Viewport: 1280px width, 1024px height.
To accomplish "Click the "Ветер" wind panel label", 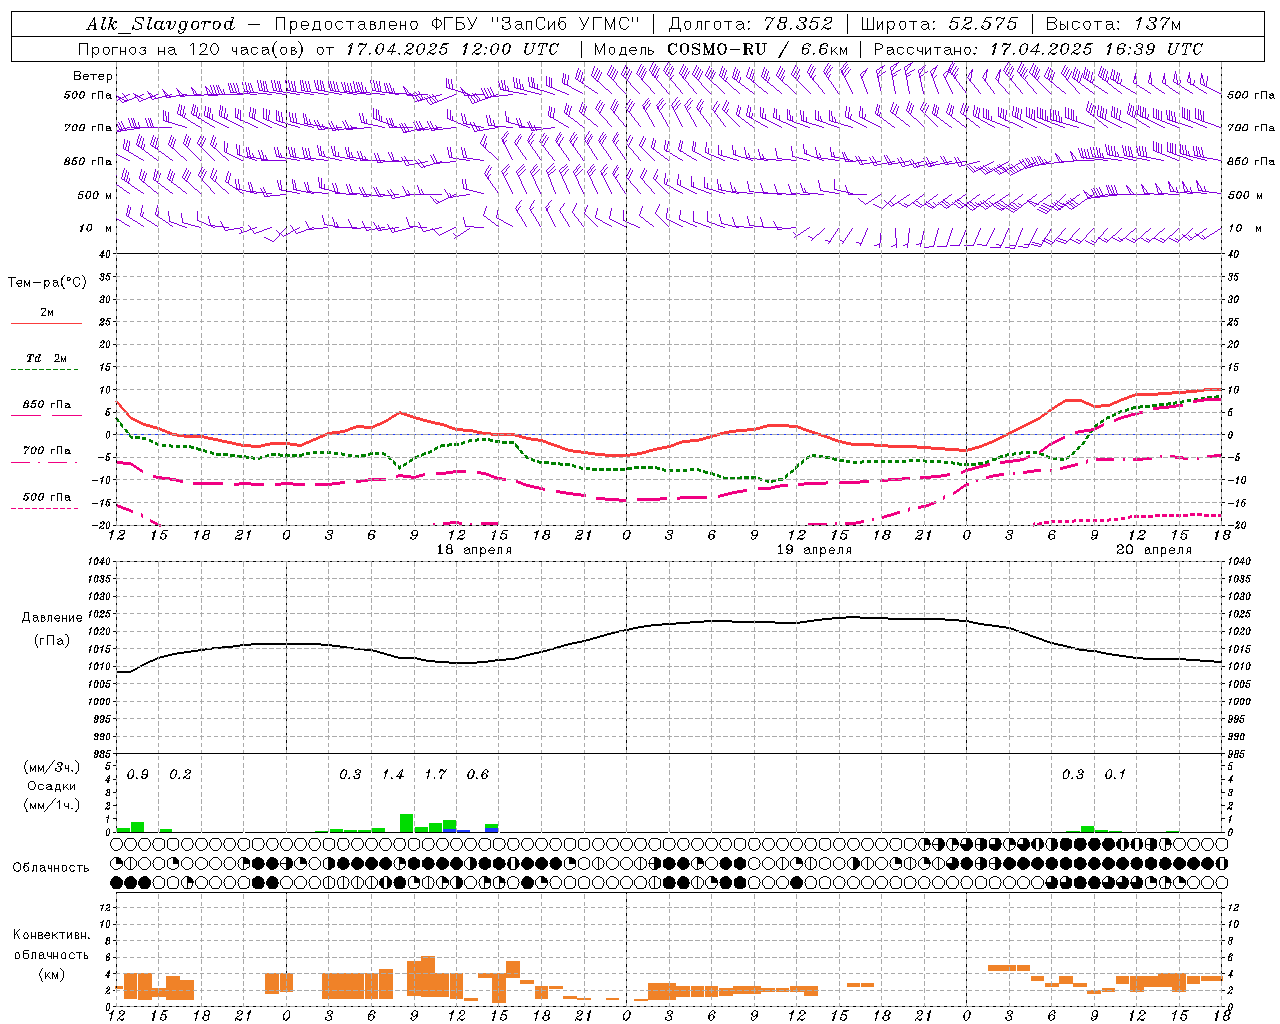I will coord(92,76).
